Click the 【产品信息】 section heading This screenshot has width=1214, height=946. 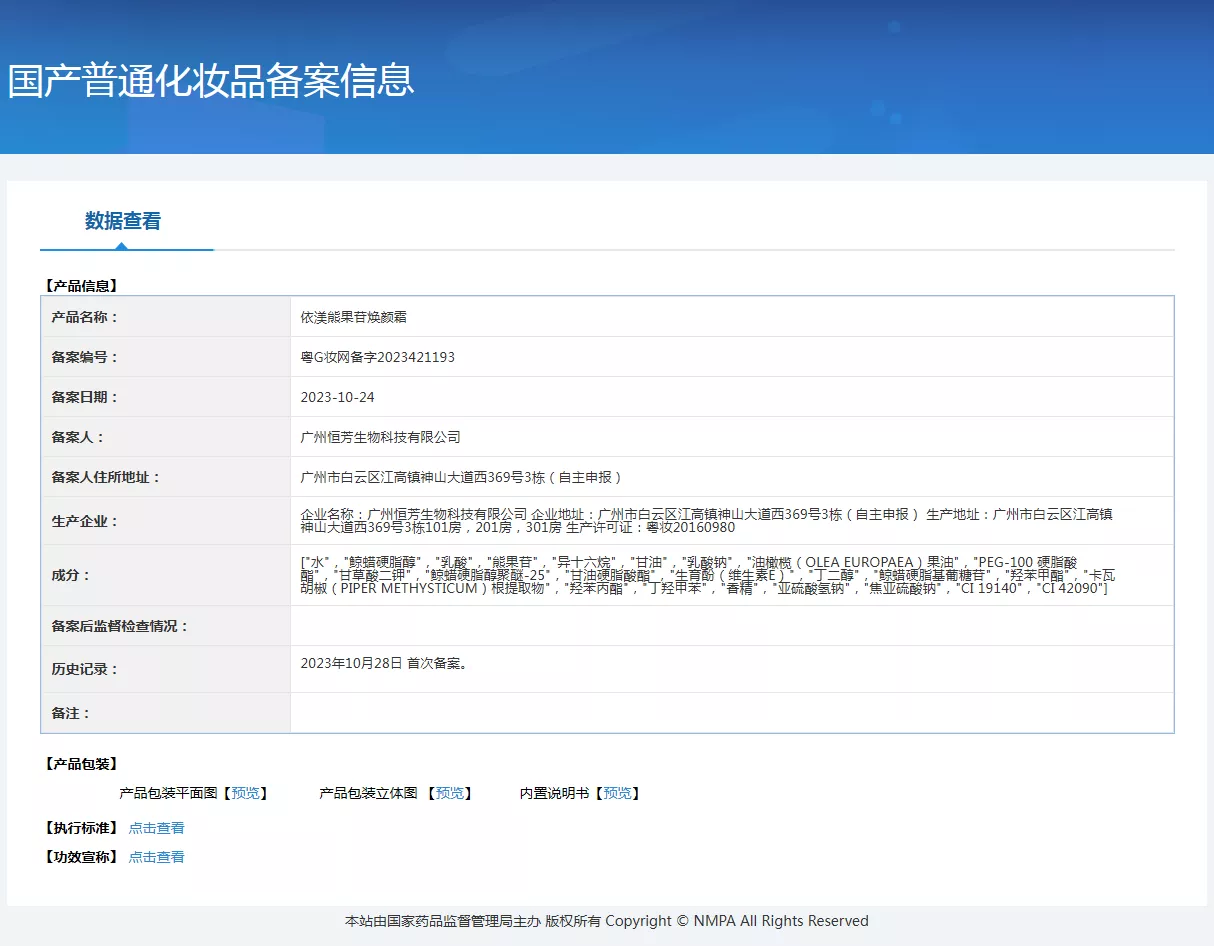[x=81, y=285]
